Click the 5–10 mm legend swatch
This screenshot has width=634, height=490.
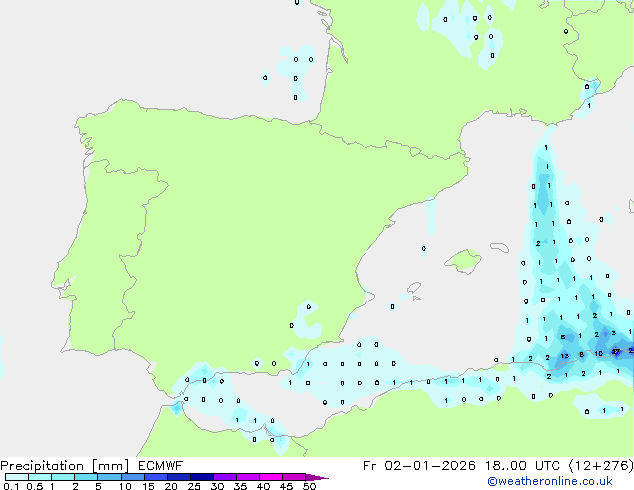tap(109, 477)
